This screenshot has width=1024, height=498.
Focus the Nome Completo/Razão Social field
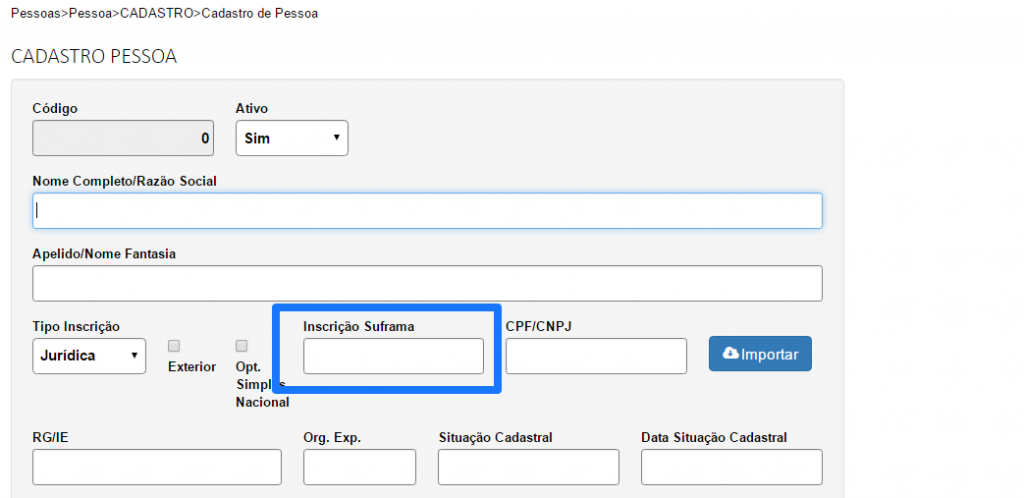[427, 211]
